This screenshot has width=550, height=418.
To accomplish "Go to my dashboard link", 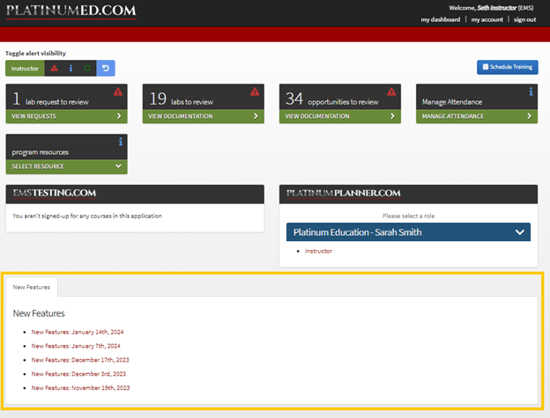I will (x=441, y=20).
